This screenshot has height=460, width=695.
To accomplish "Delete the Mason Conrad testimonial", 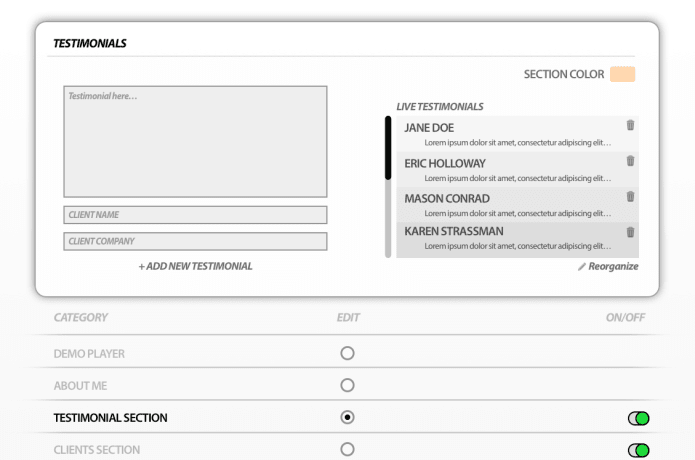I will pos(630,197).
